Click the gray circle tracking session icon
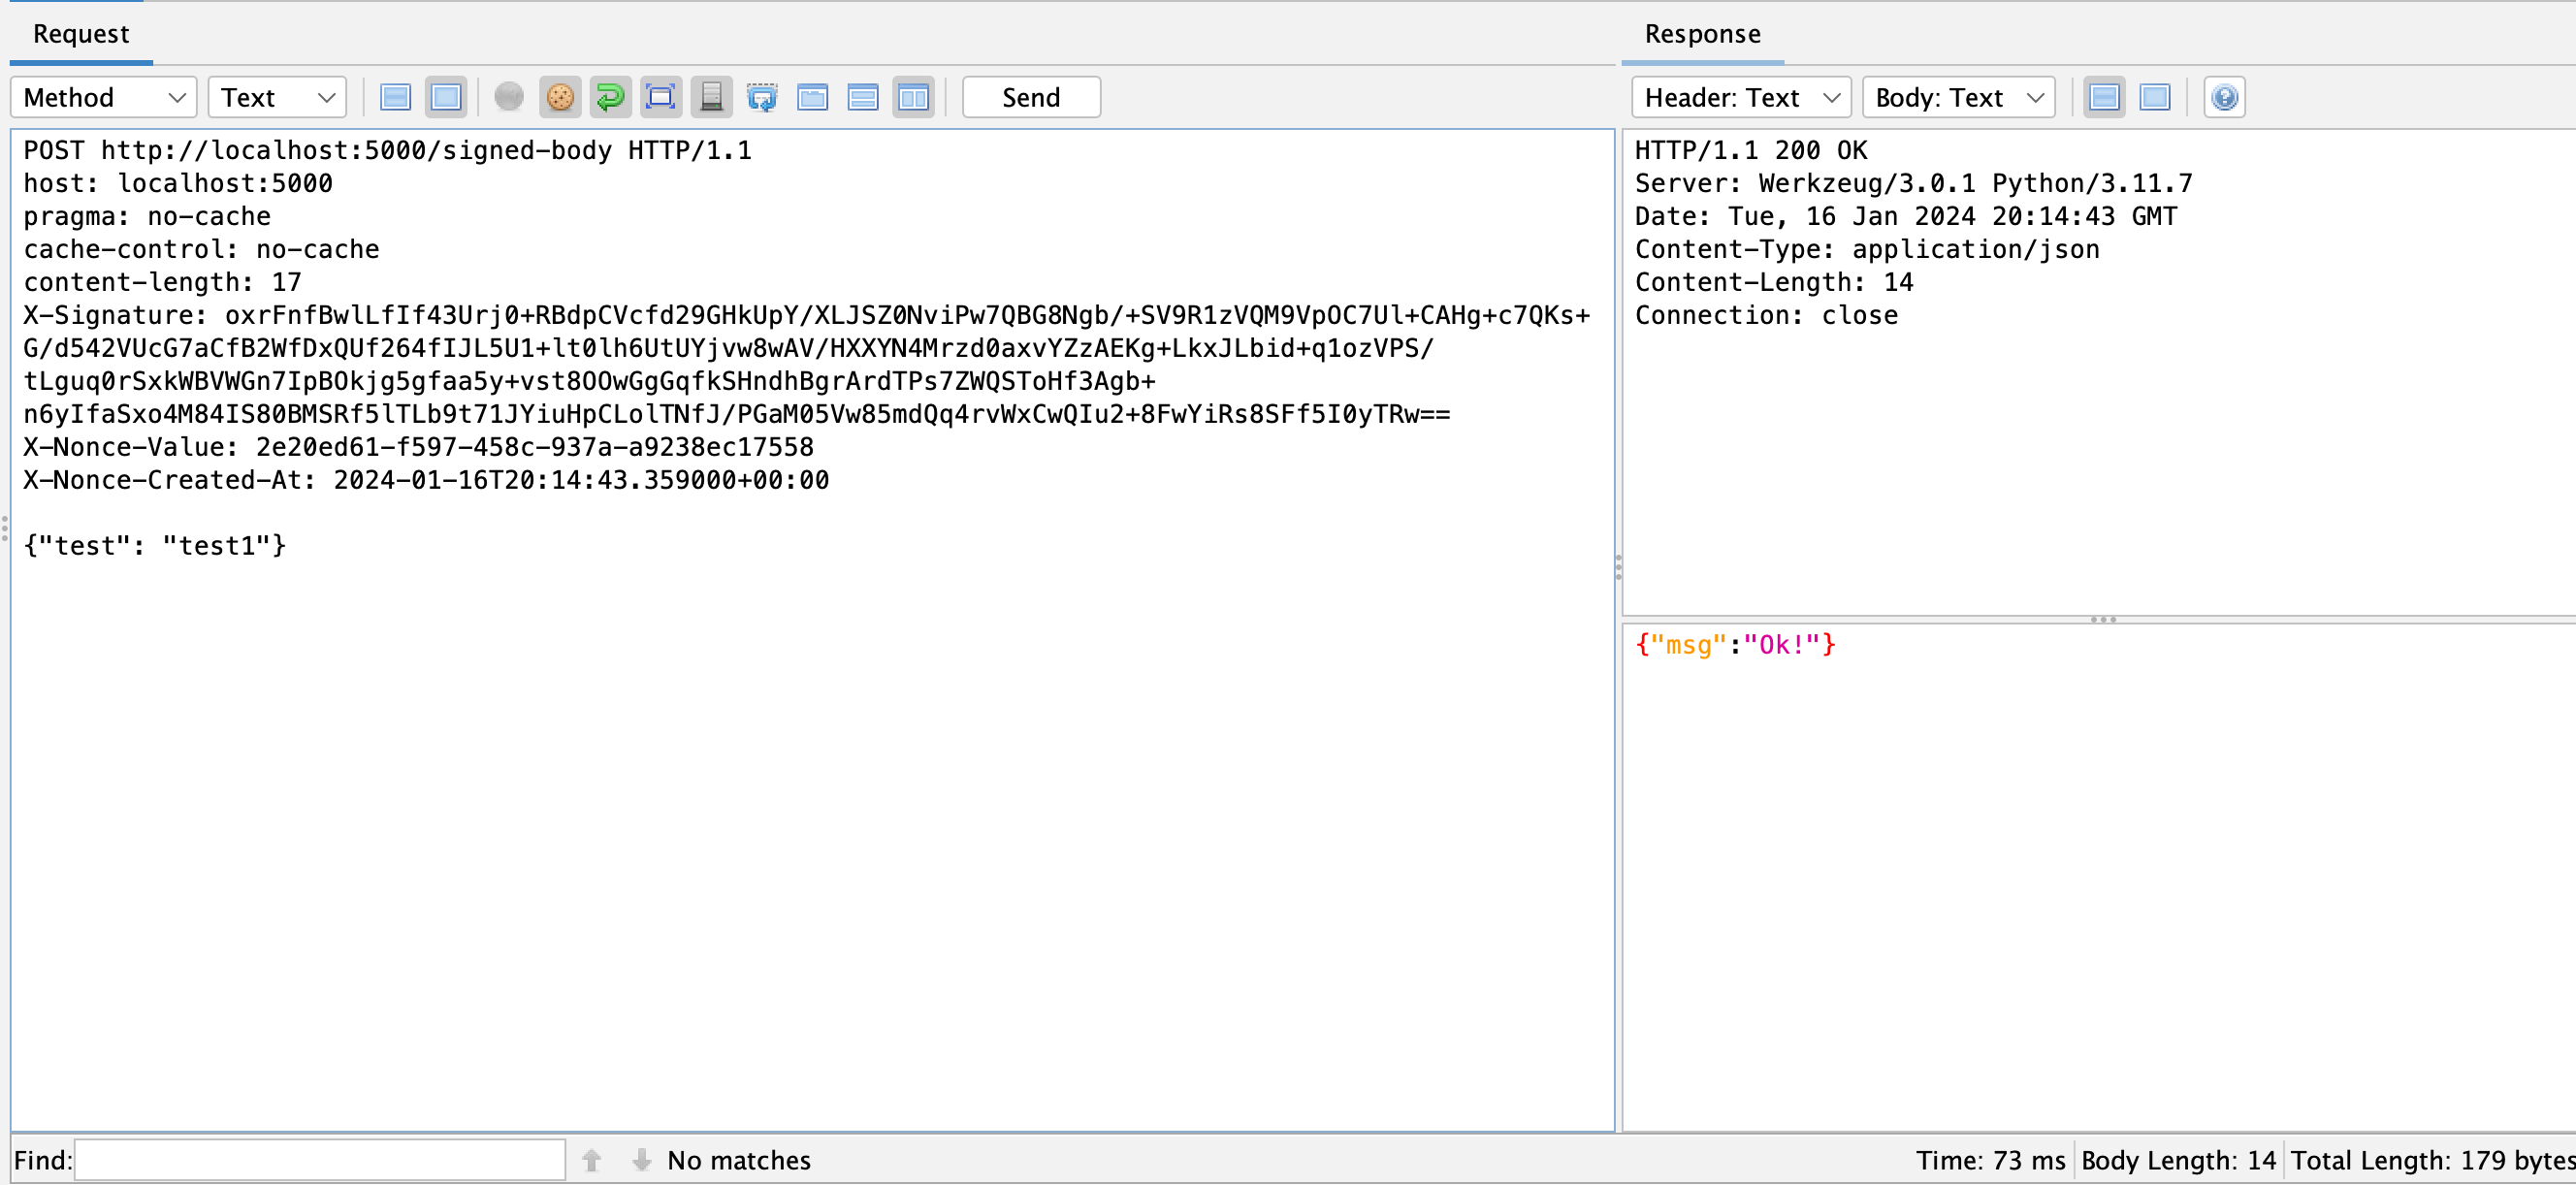Viewport: 2576px width, 1185px height. pyautogui.click(x=509, y=97)
